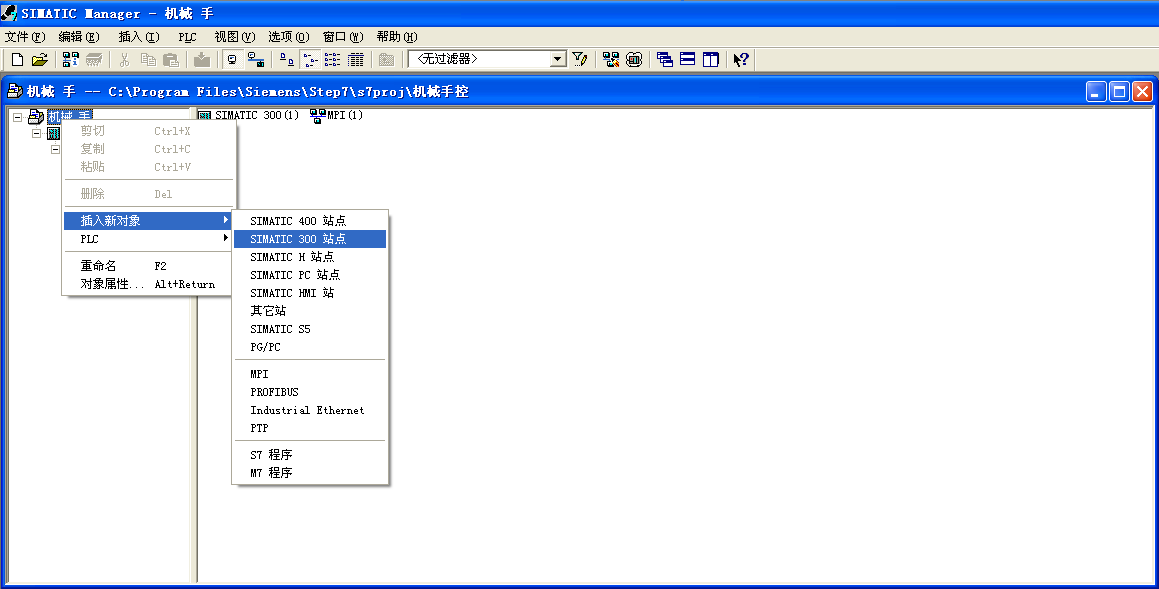Insert a SIMATIC 300 站点
The width and height of the screenshot is (1159, 589).
point(310,239)
